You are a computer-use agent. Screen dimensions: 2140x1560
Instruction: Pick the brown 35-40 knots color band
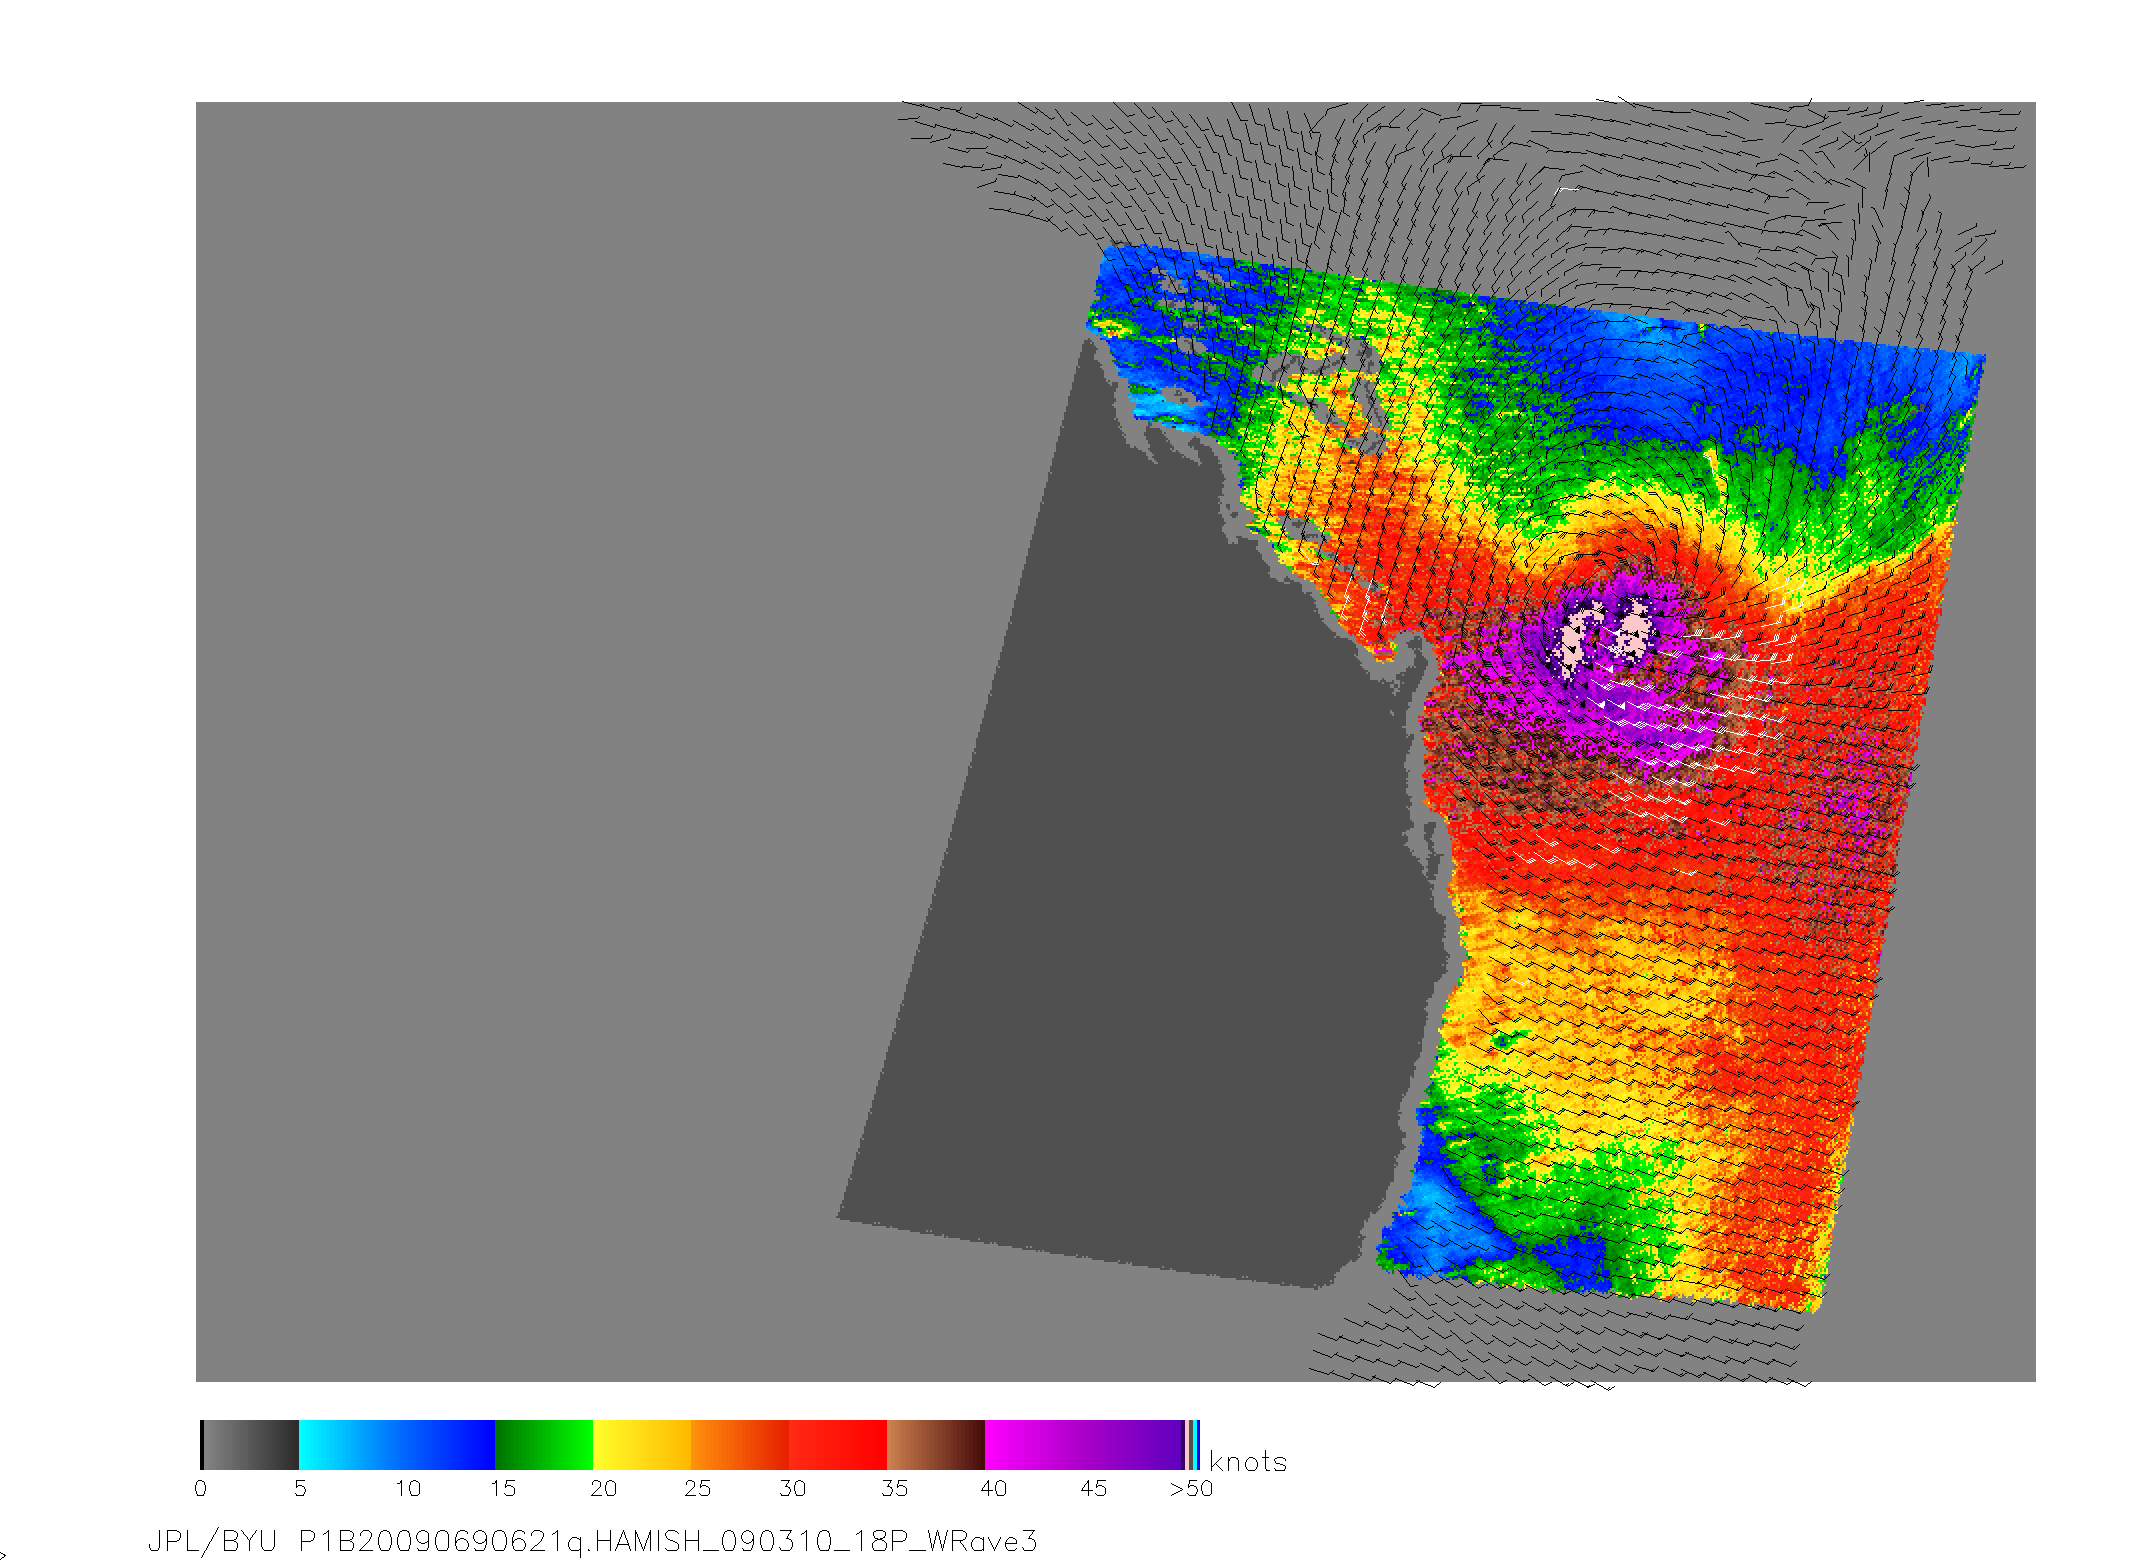click(936, 1445)
